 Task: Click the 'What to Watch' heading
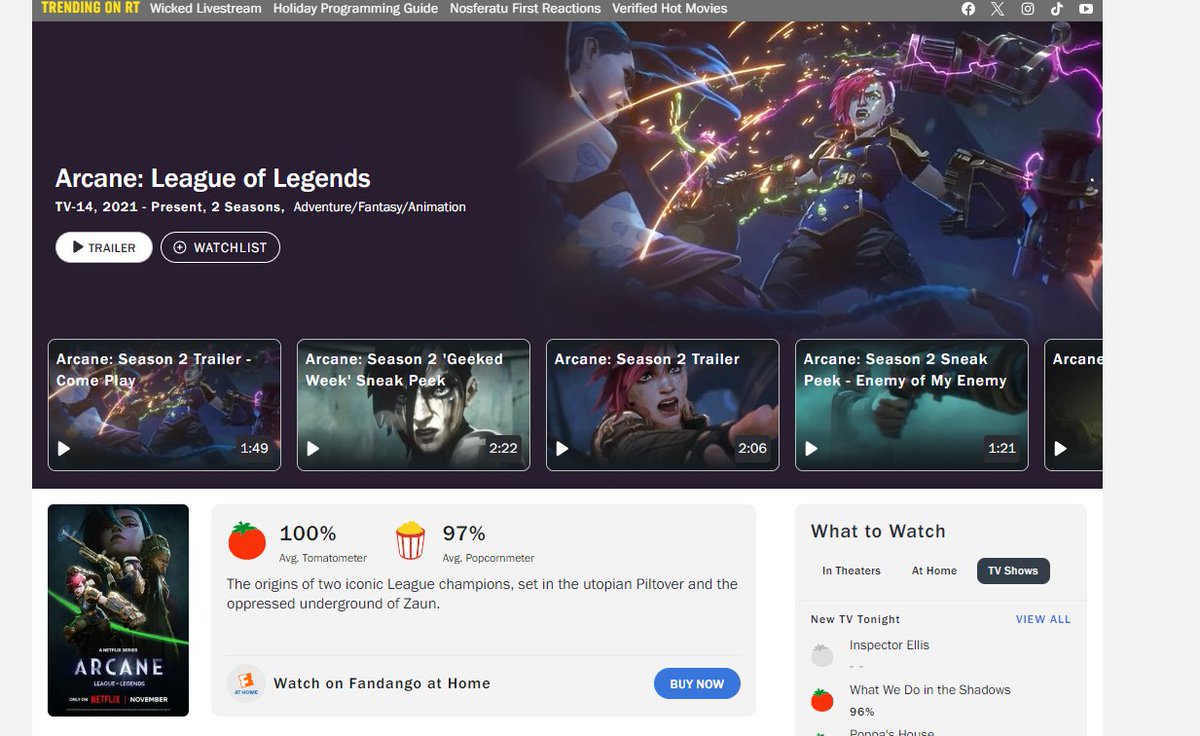pos(878,531)
